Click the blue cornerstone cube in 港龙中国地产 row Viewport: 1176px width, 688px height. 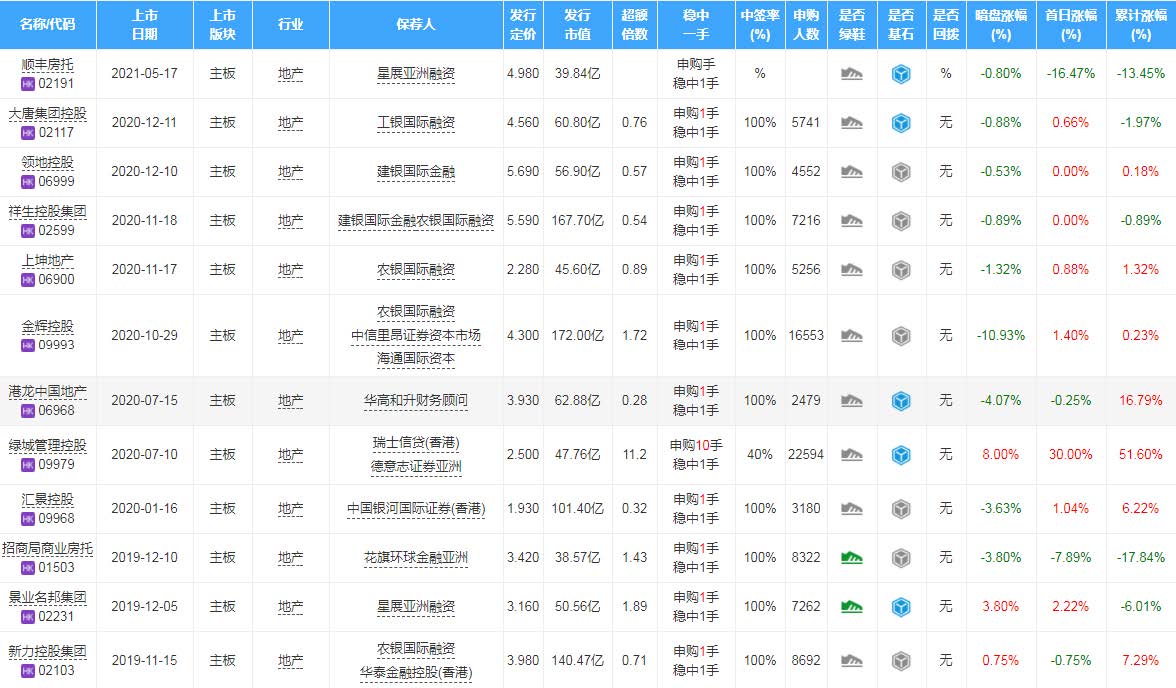coord(901,401)
